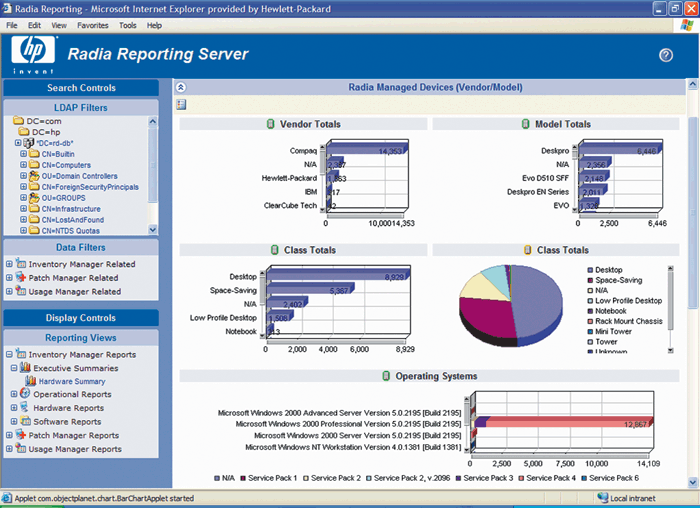Open the File menu
This screenshot has width=700, height=508.
(12, 25)
